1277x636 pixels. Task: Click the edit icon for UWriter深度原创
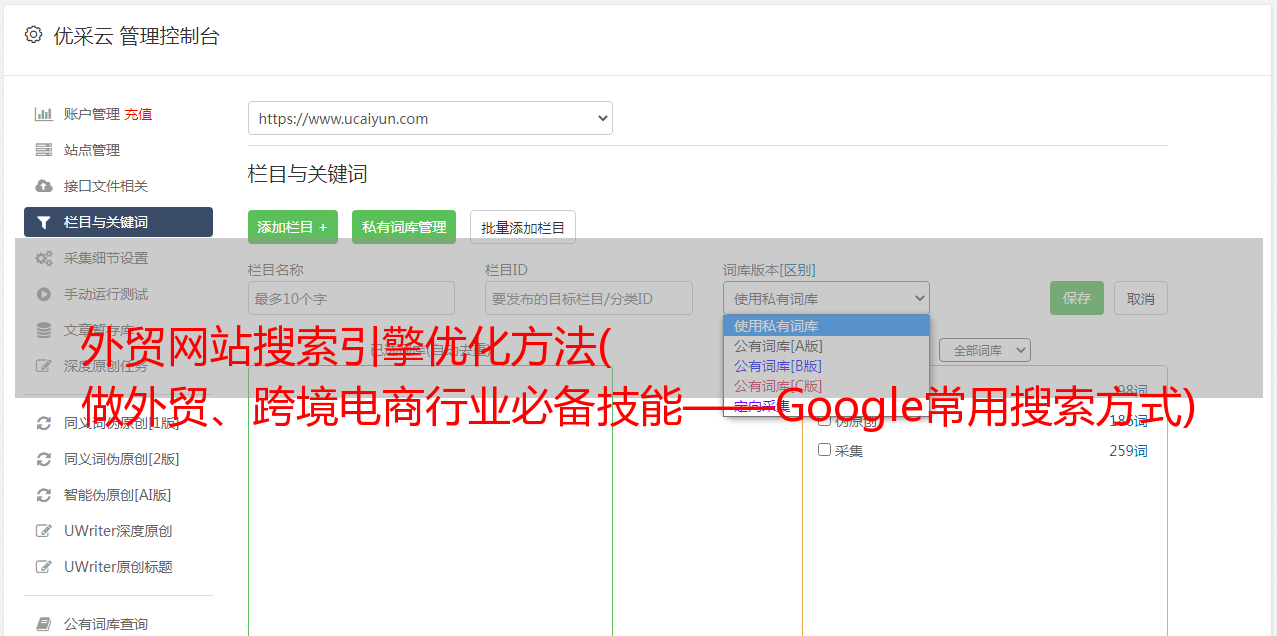click(44, 531)
